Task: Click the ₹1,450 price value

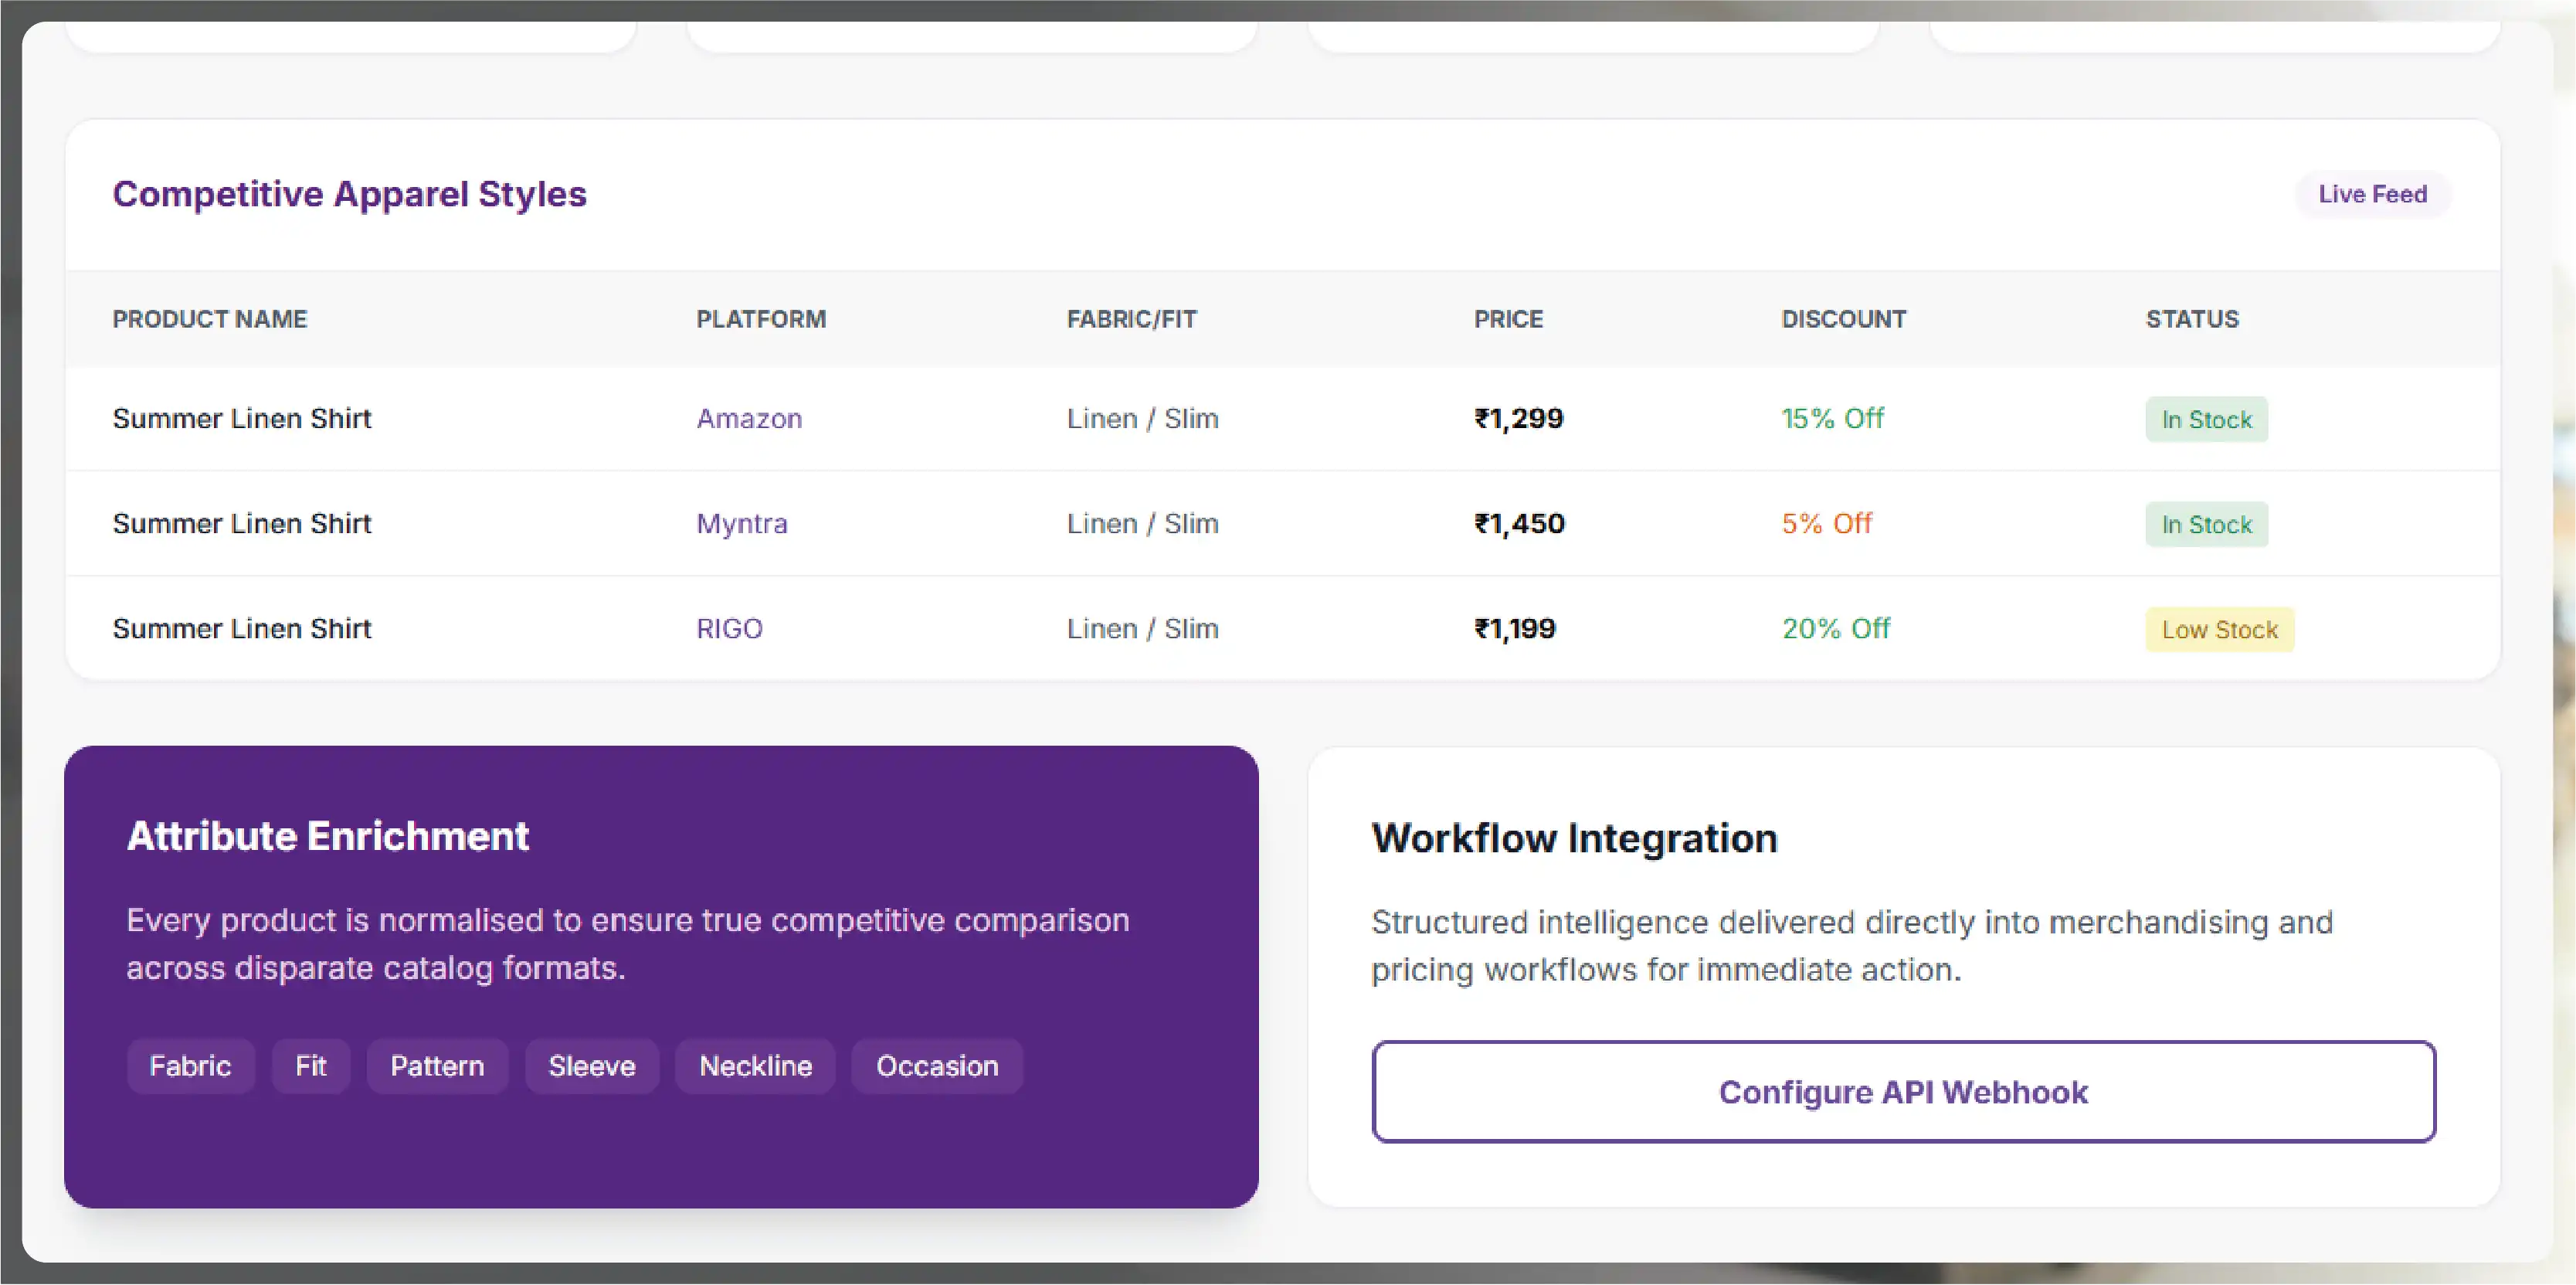Action: (x=1519, y=523)
